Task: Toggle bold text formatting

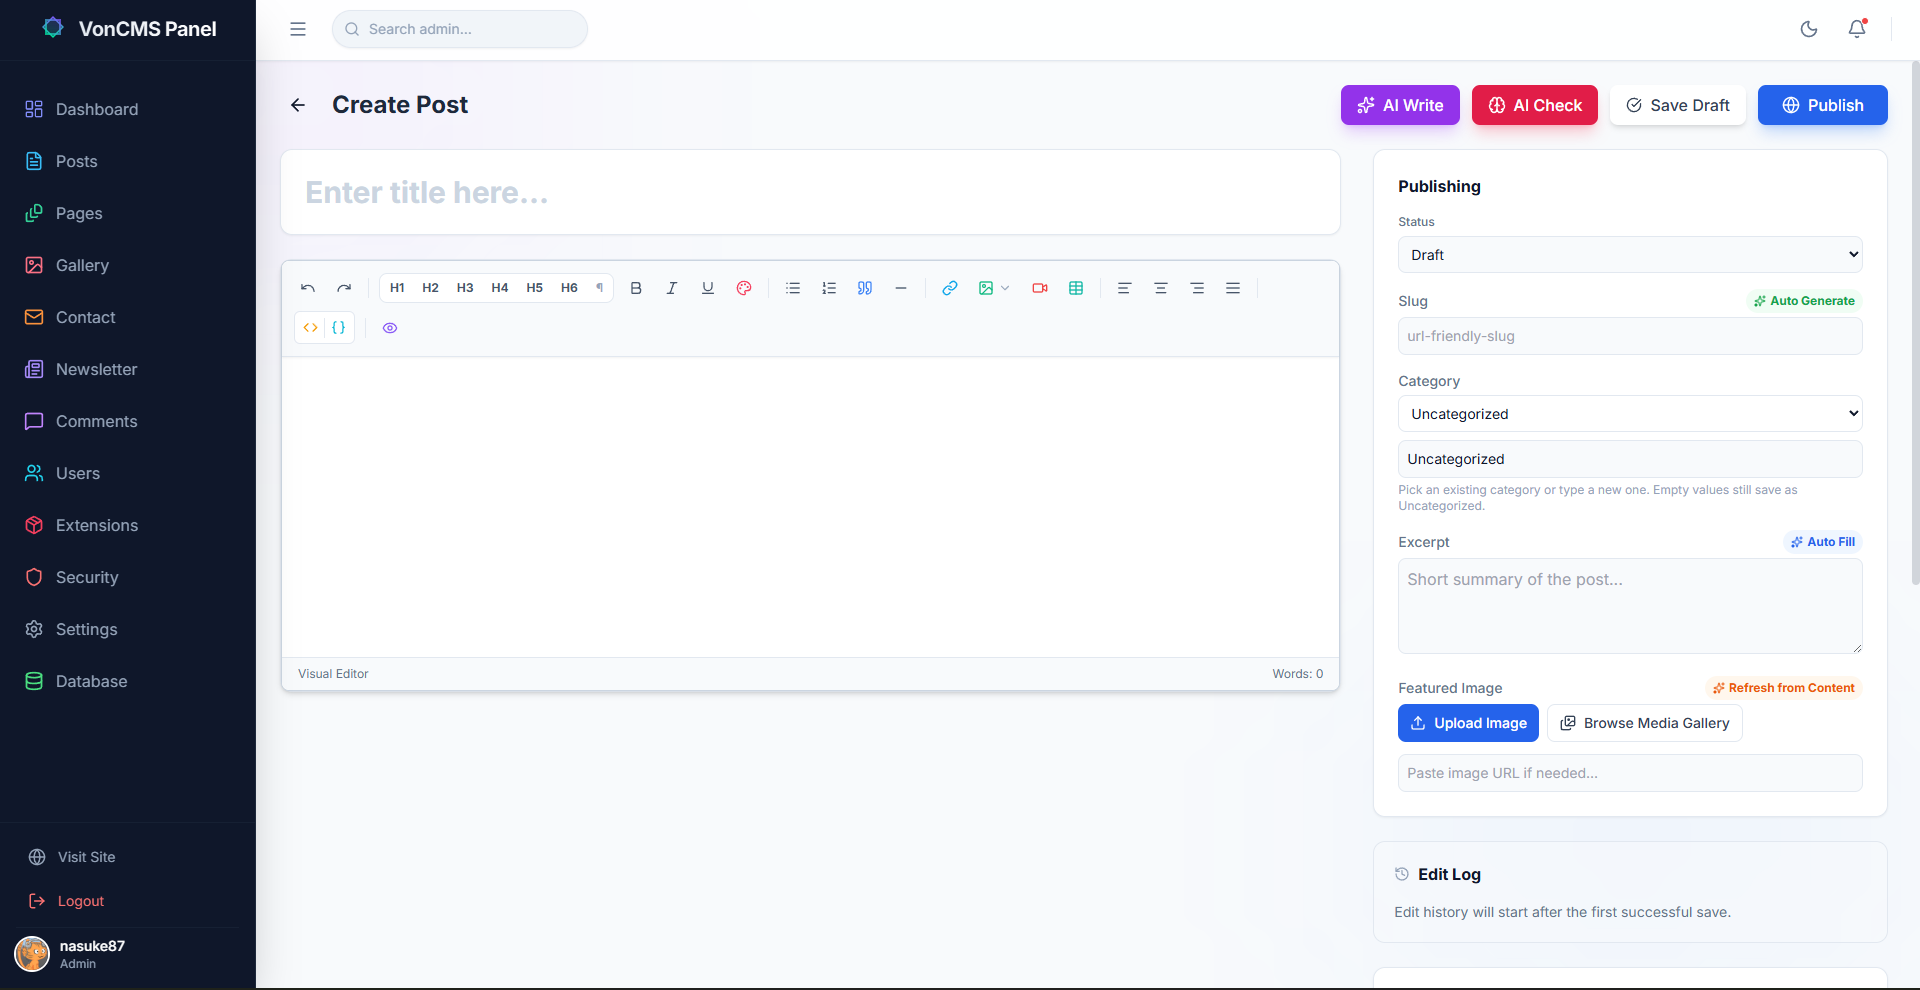Action: click(x=636, y=288)
